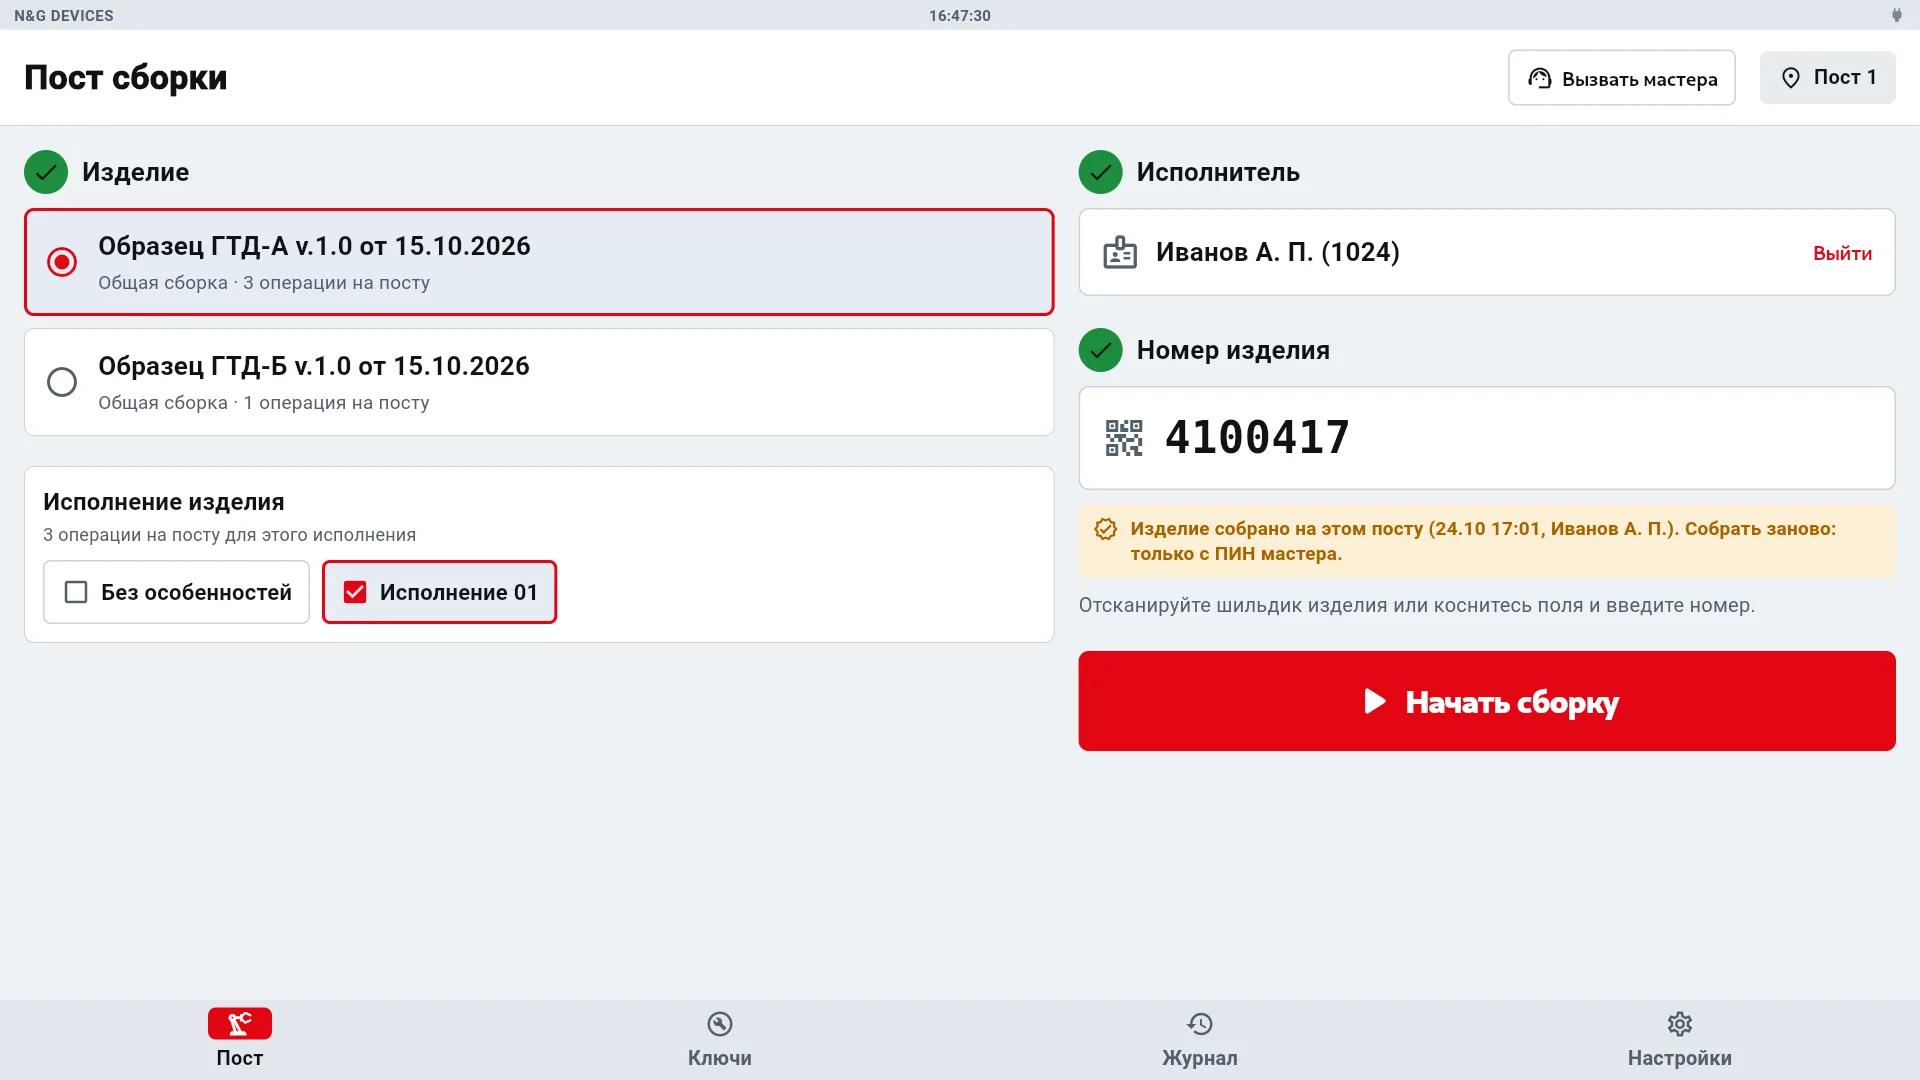Open the Пост tab label
Viewport: 1920px width, 1080px height.
(x=240, y=1058)
